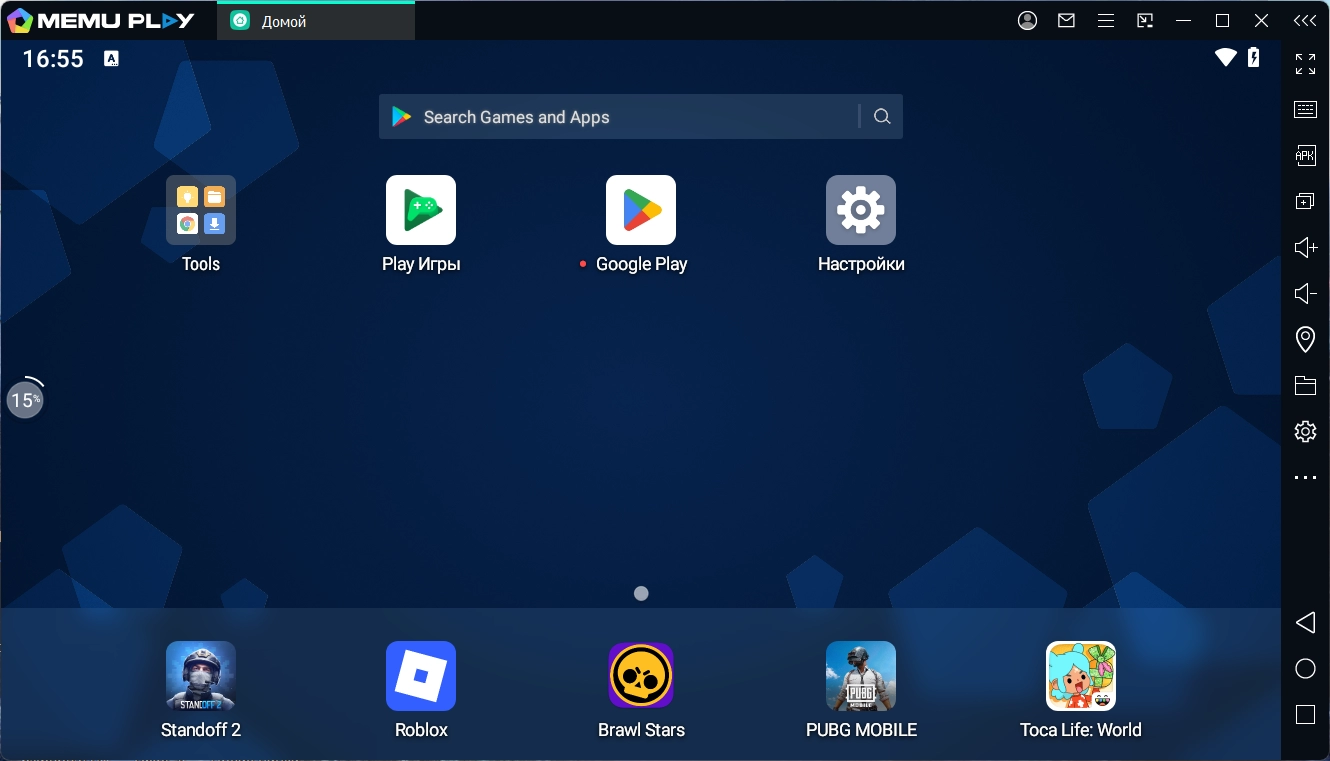Decrease volume with the sidebar speaker minus
Image resolution: width=1330 pixels, height=761 pixels.
coord(1305,293)
